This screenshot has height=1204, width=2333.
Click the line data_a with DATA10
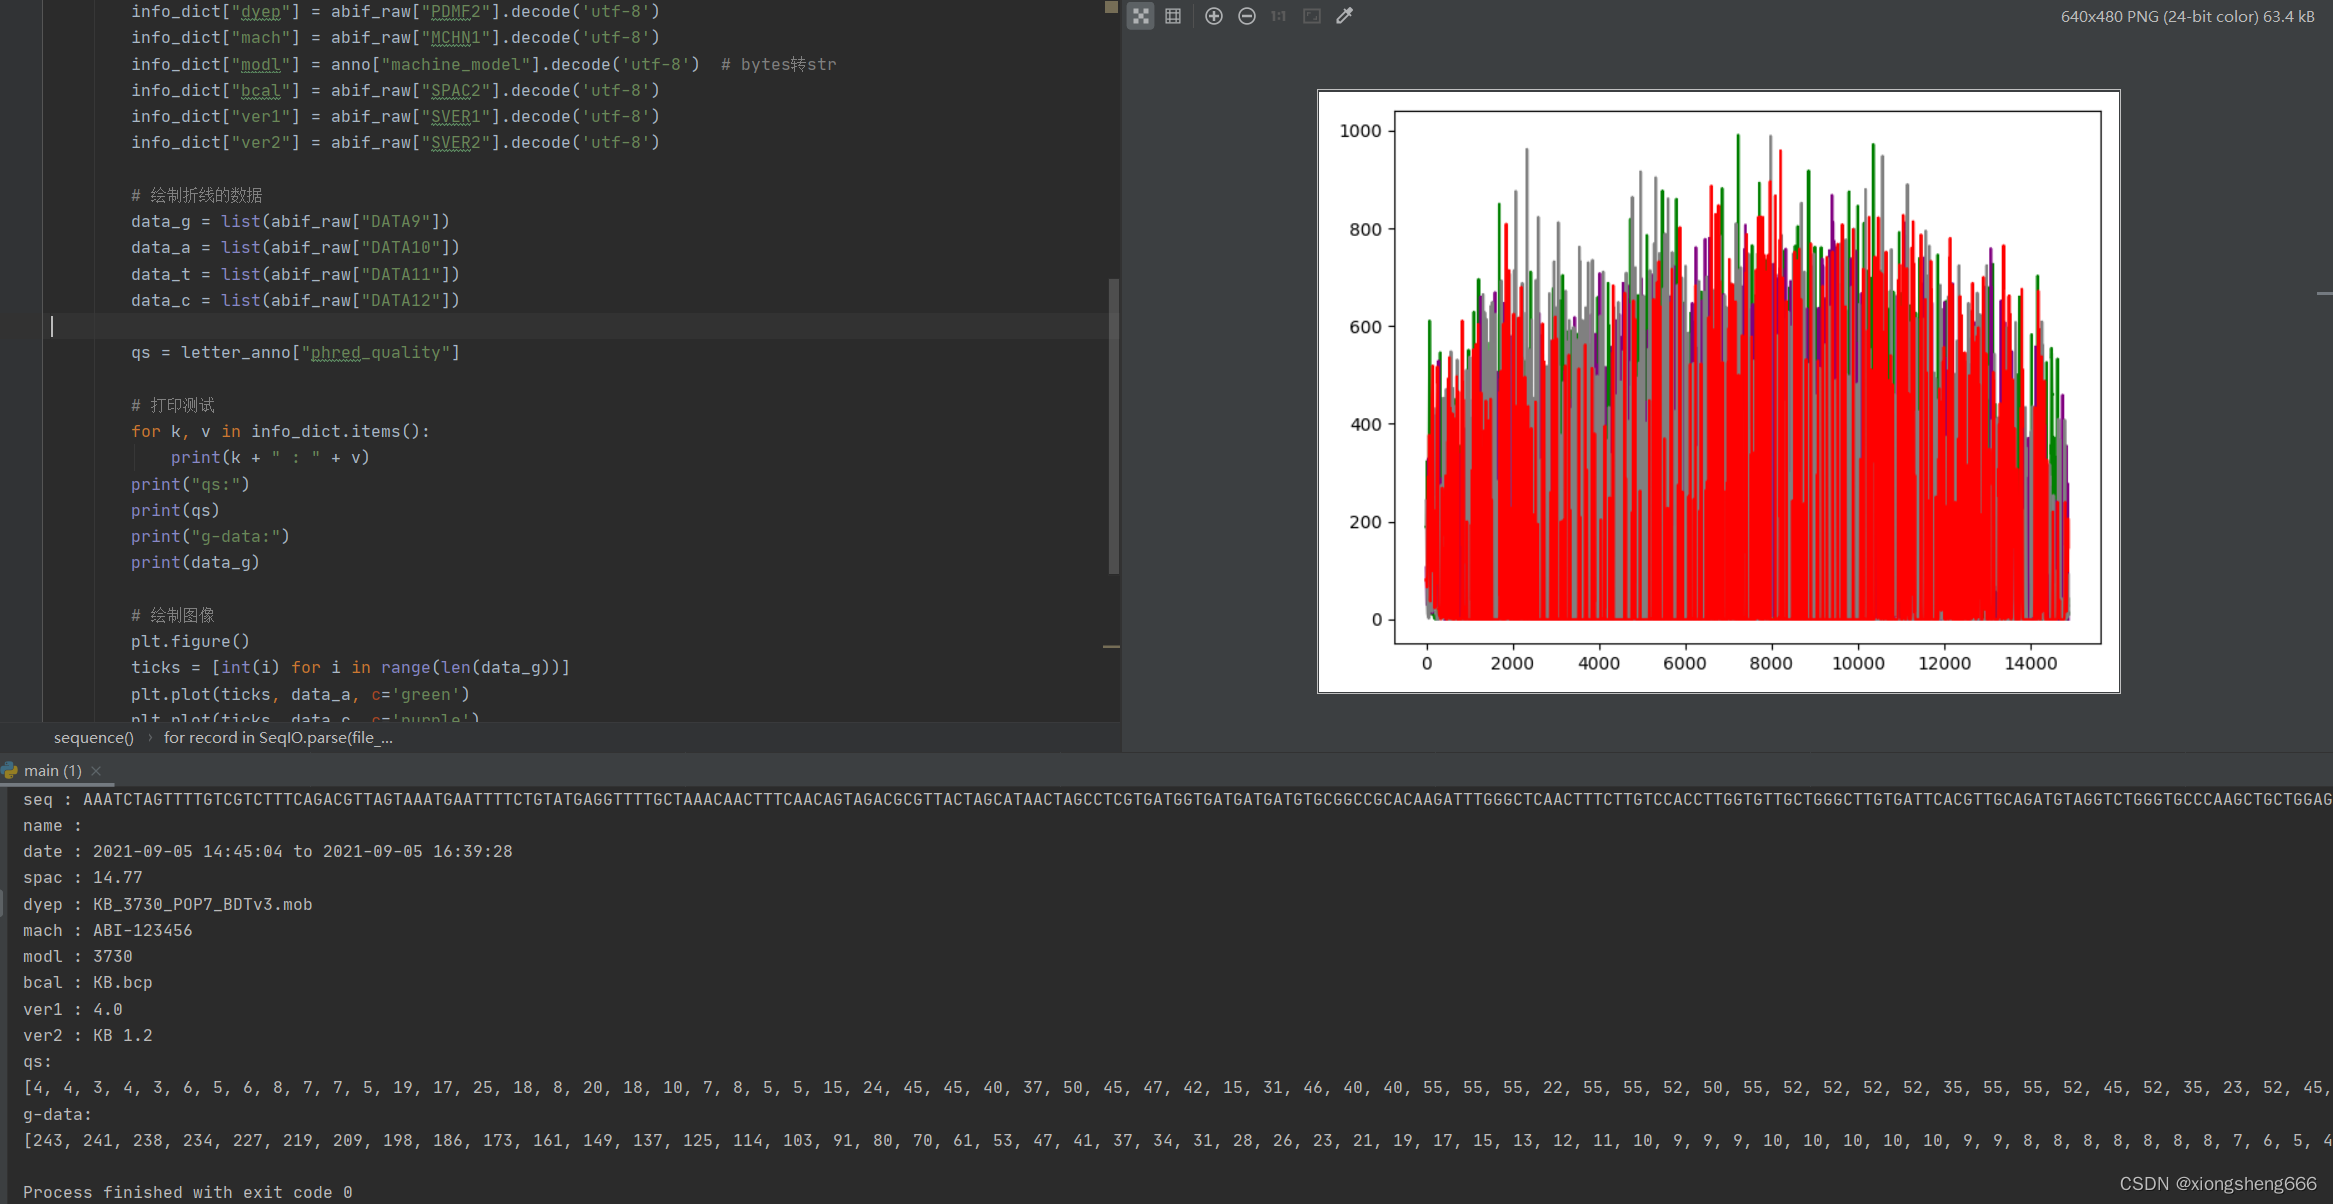[295, 247]
